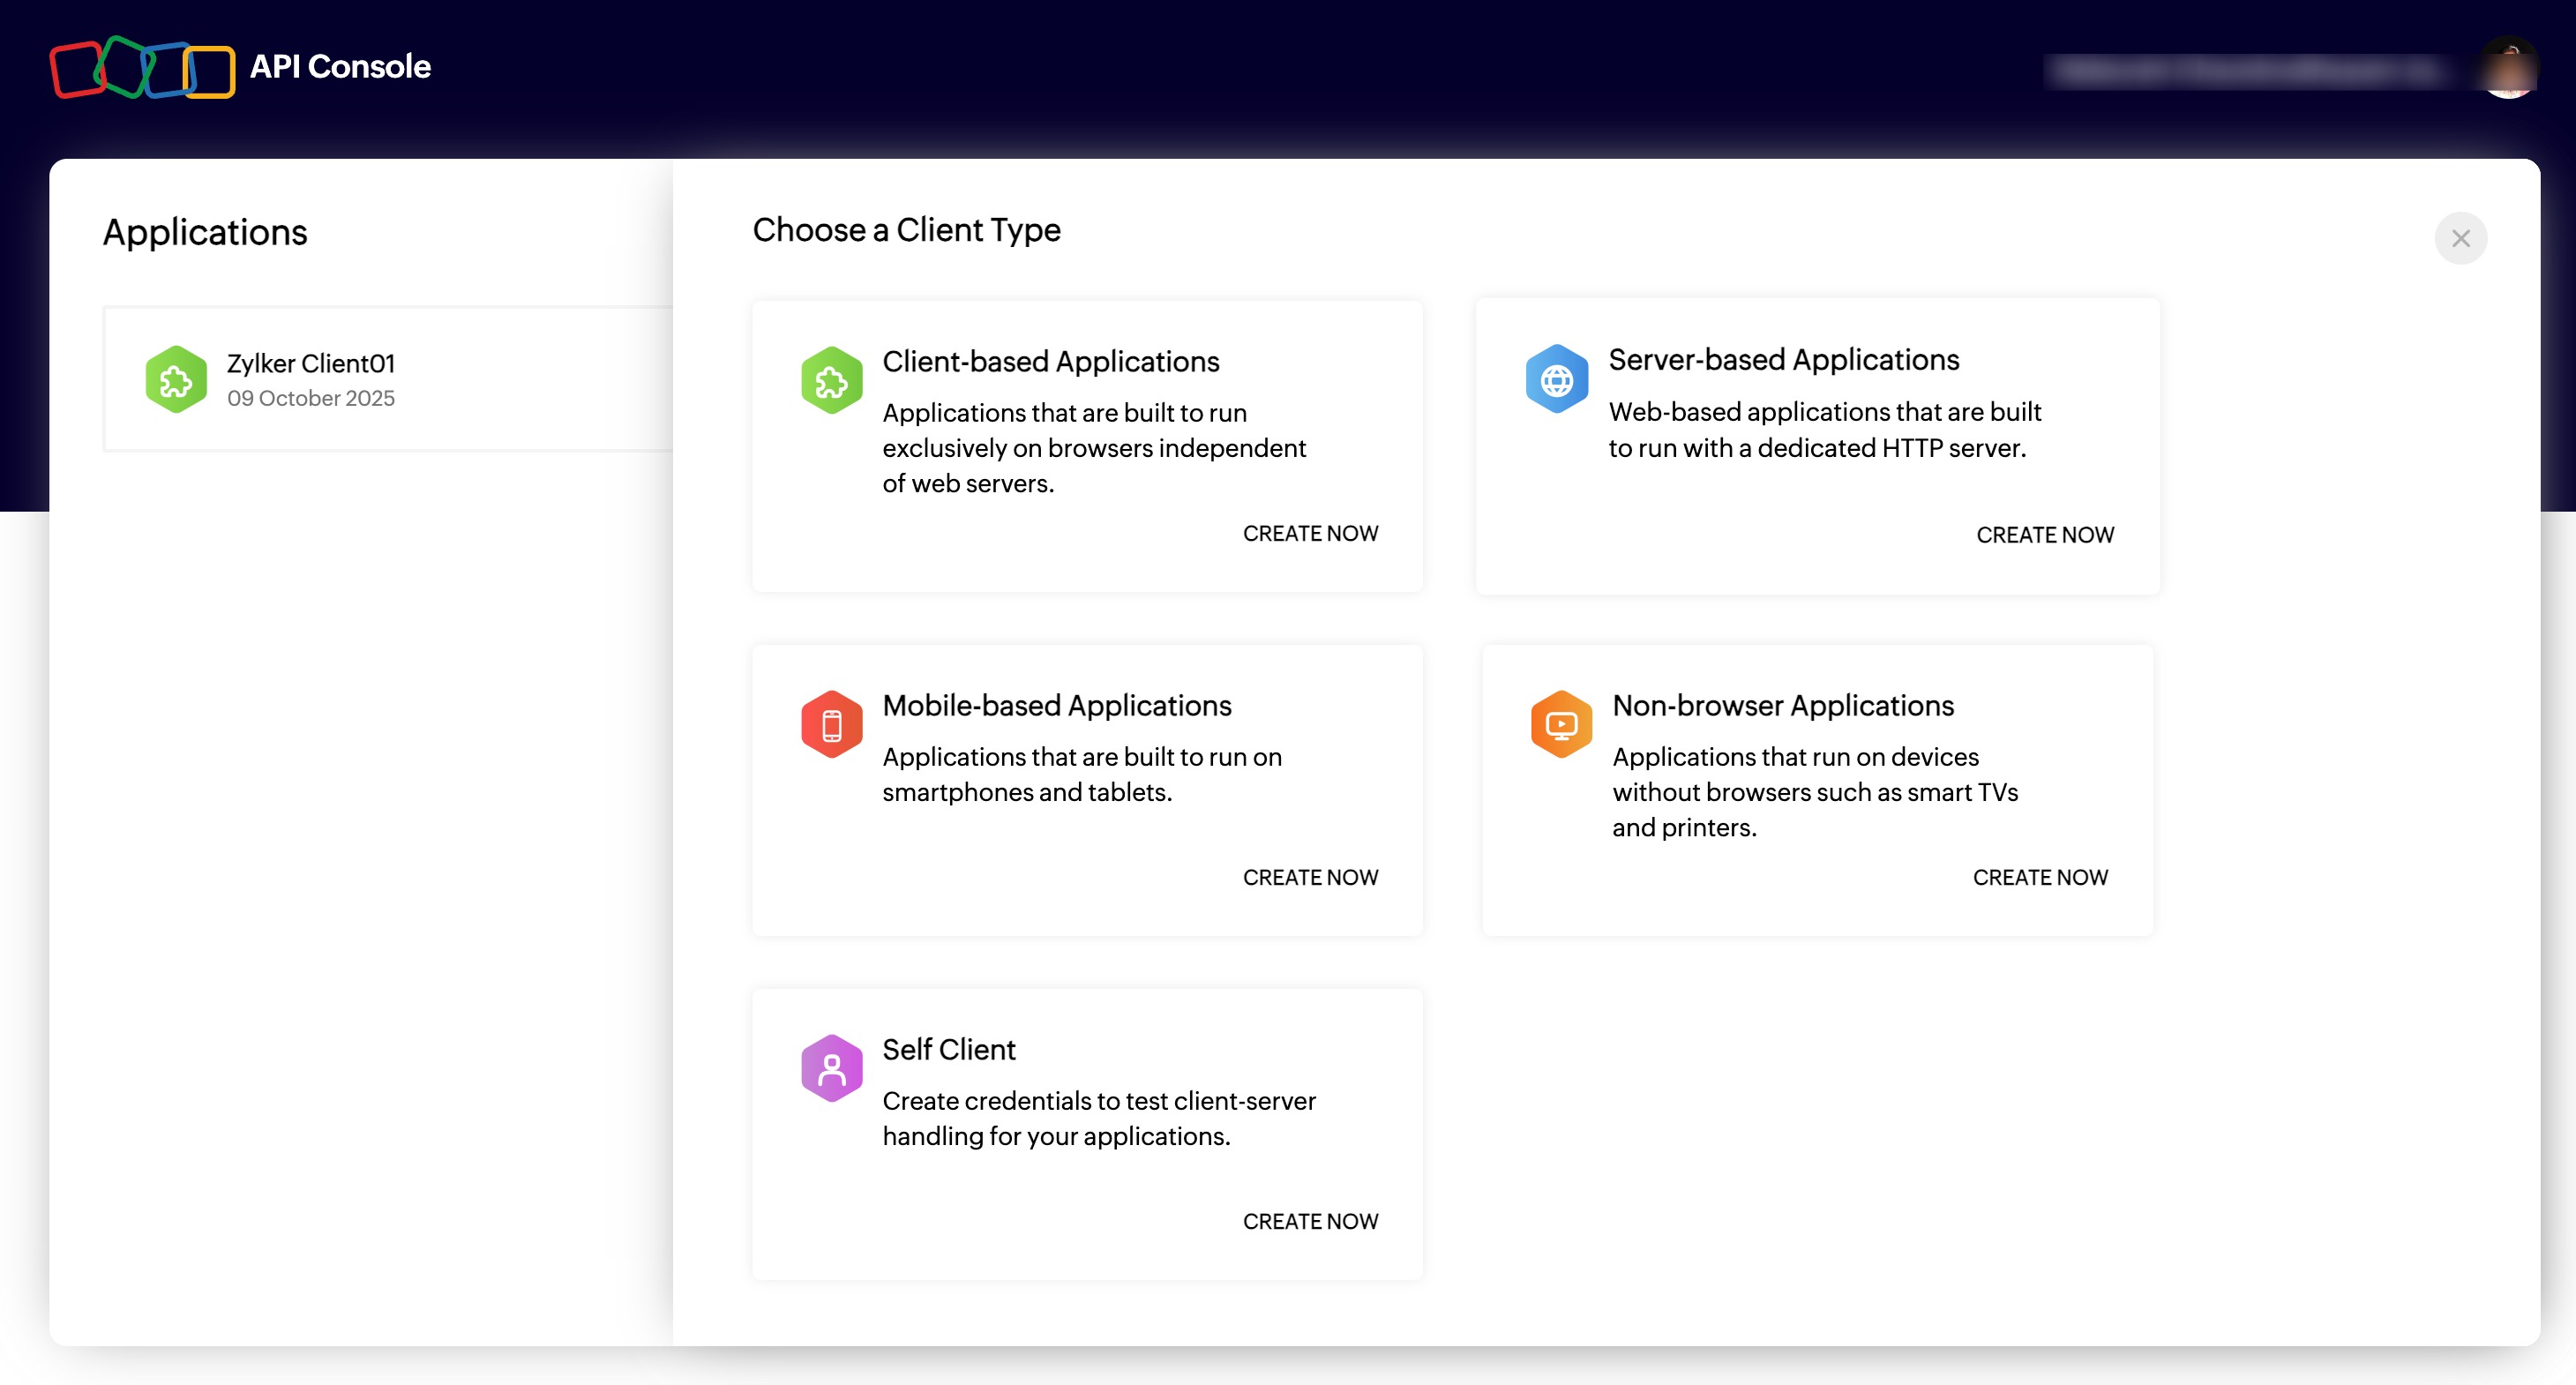Close the Choose a Client Type panel

[x=2460, y=238]
